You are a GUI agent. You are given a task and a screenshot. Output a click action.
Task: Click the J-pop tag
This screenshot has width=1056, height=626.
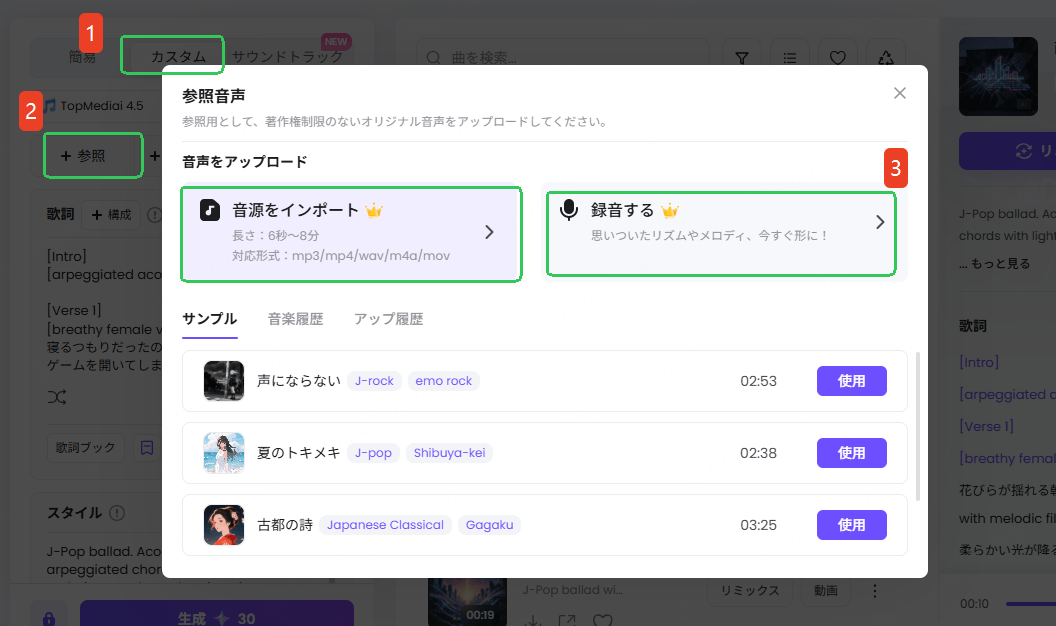(x=373, y=453)
